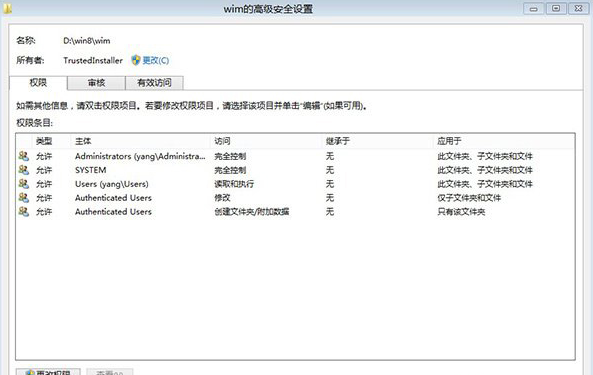The image size is (593, 375).
Task: Click the user icon in the SYSTEM row
Action: click(24, 170)
